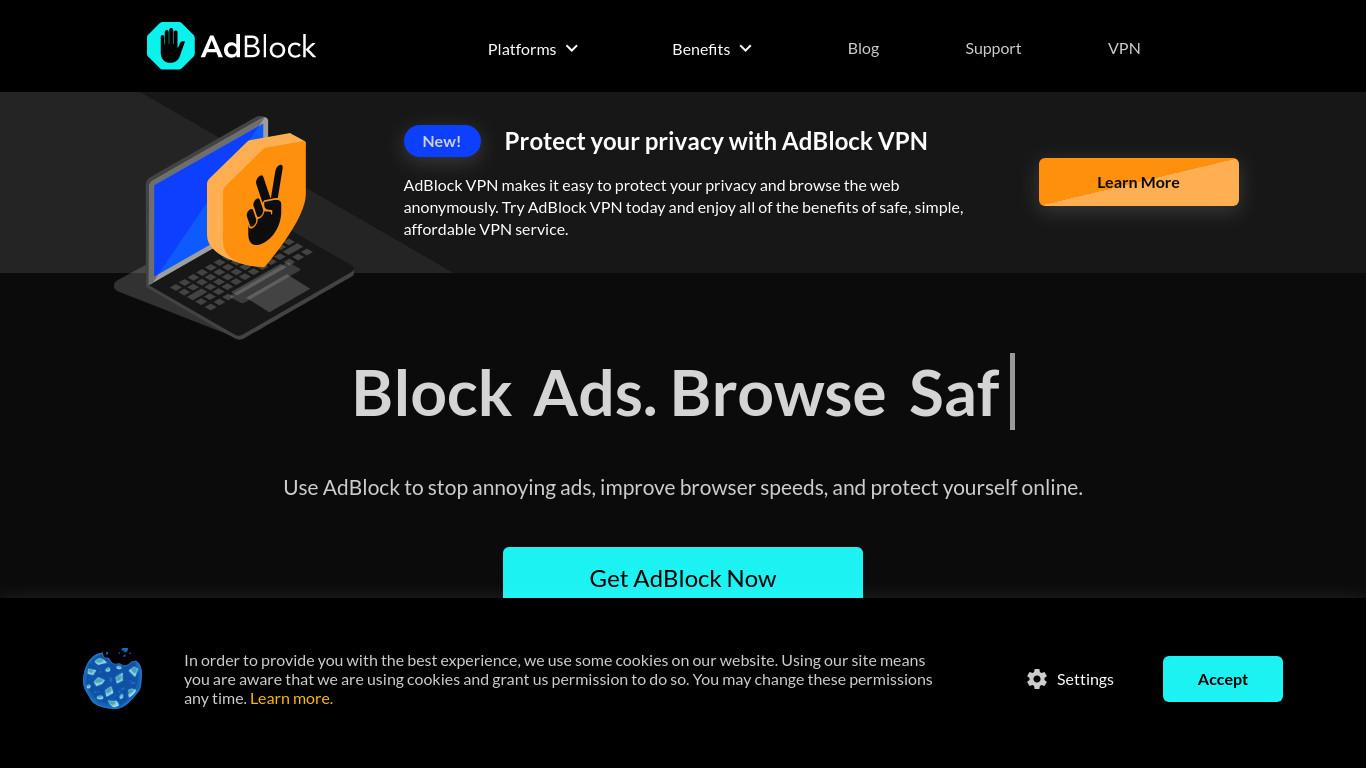Accept the cookie permissions
This screenshot has height=768, width=1366.
click(x=1223, y=679)
